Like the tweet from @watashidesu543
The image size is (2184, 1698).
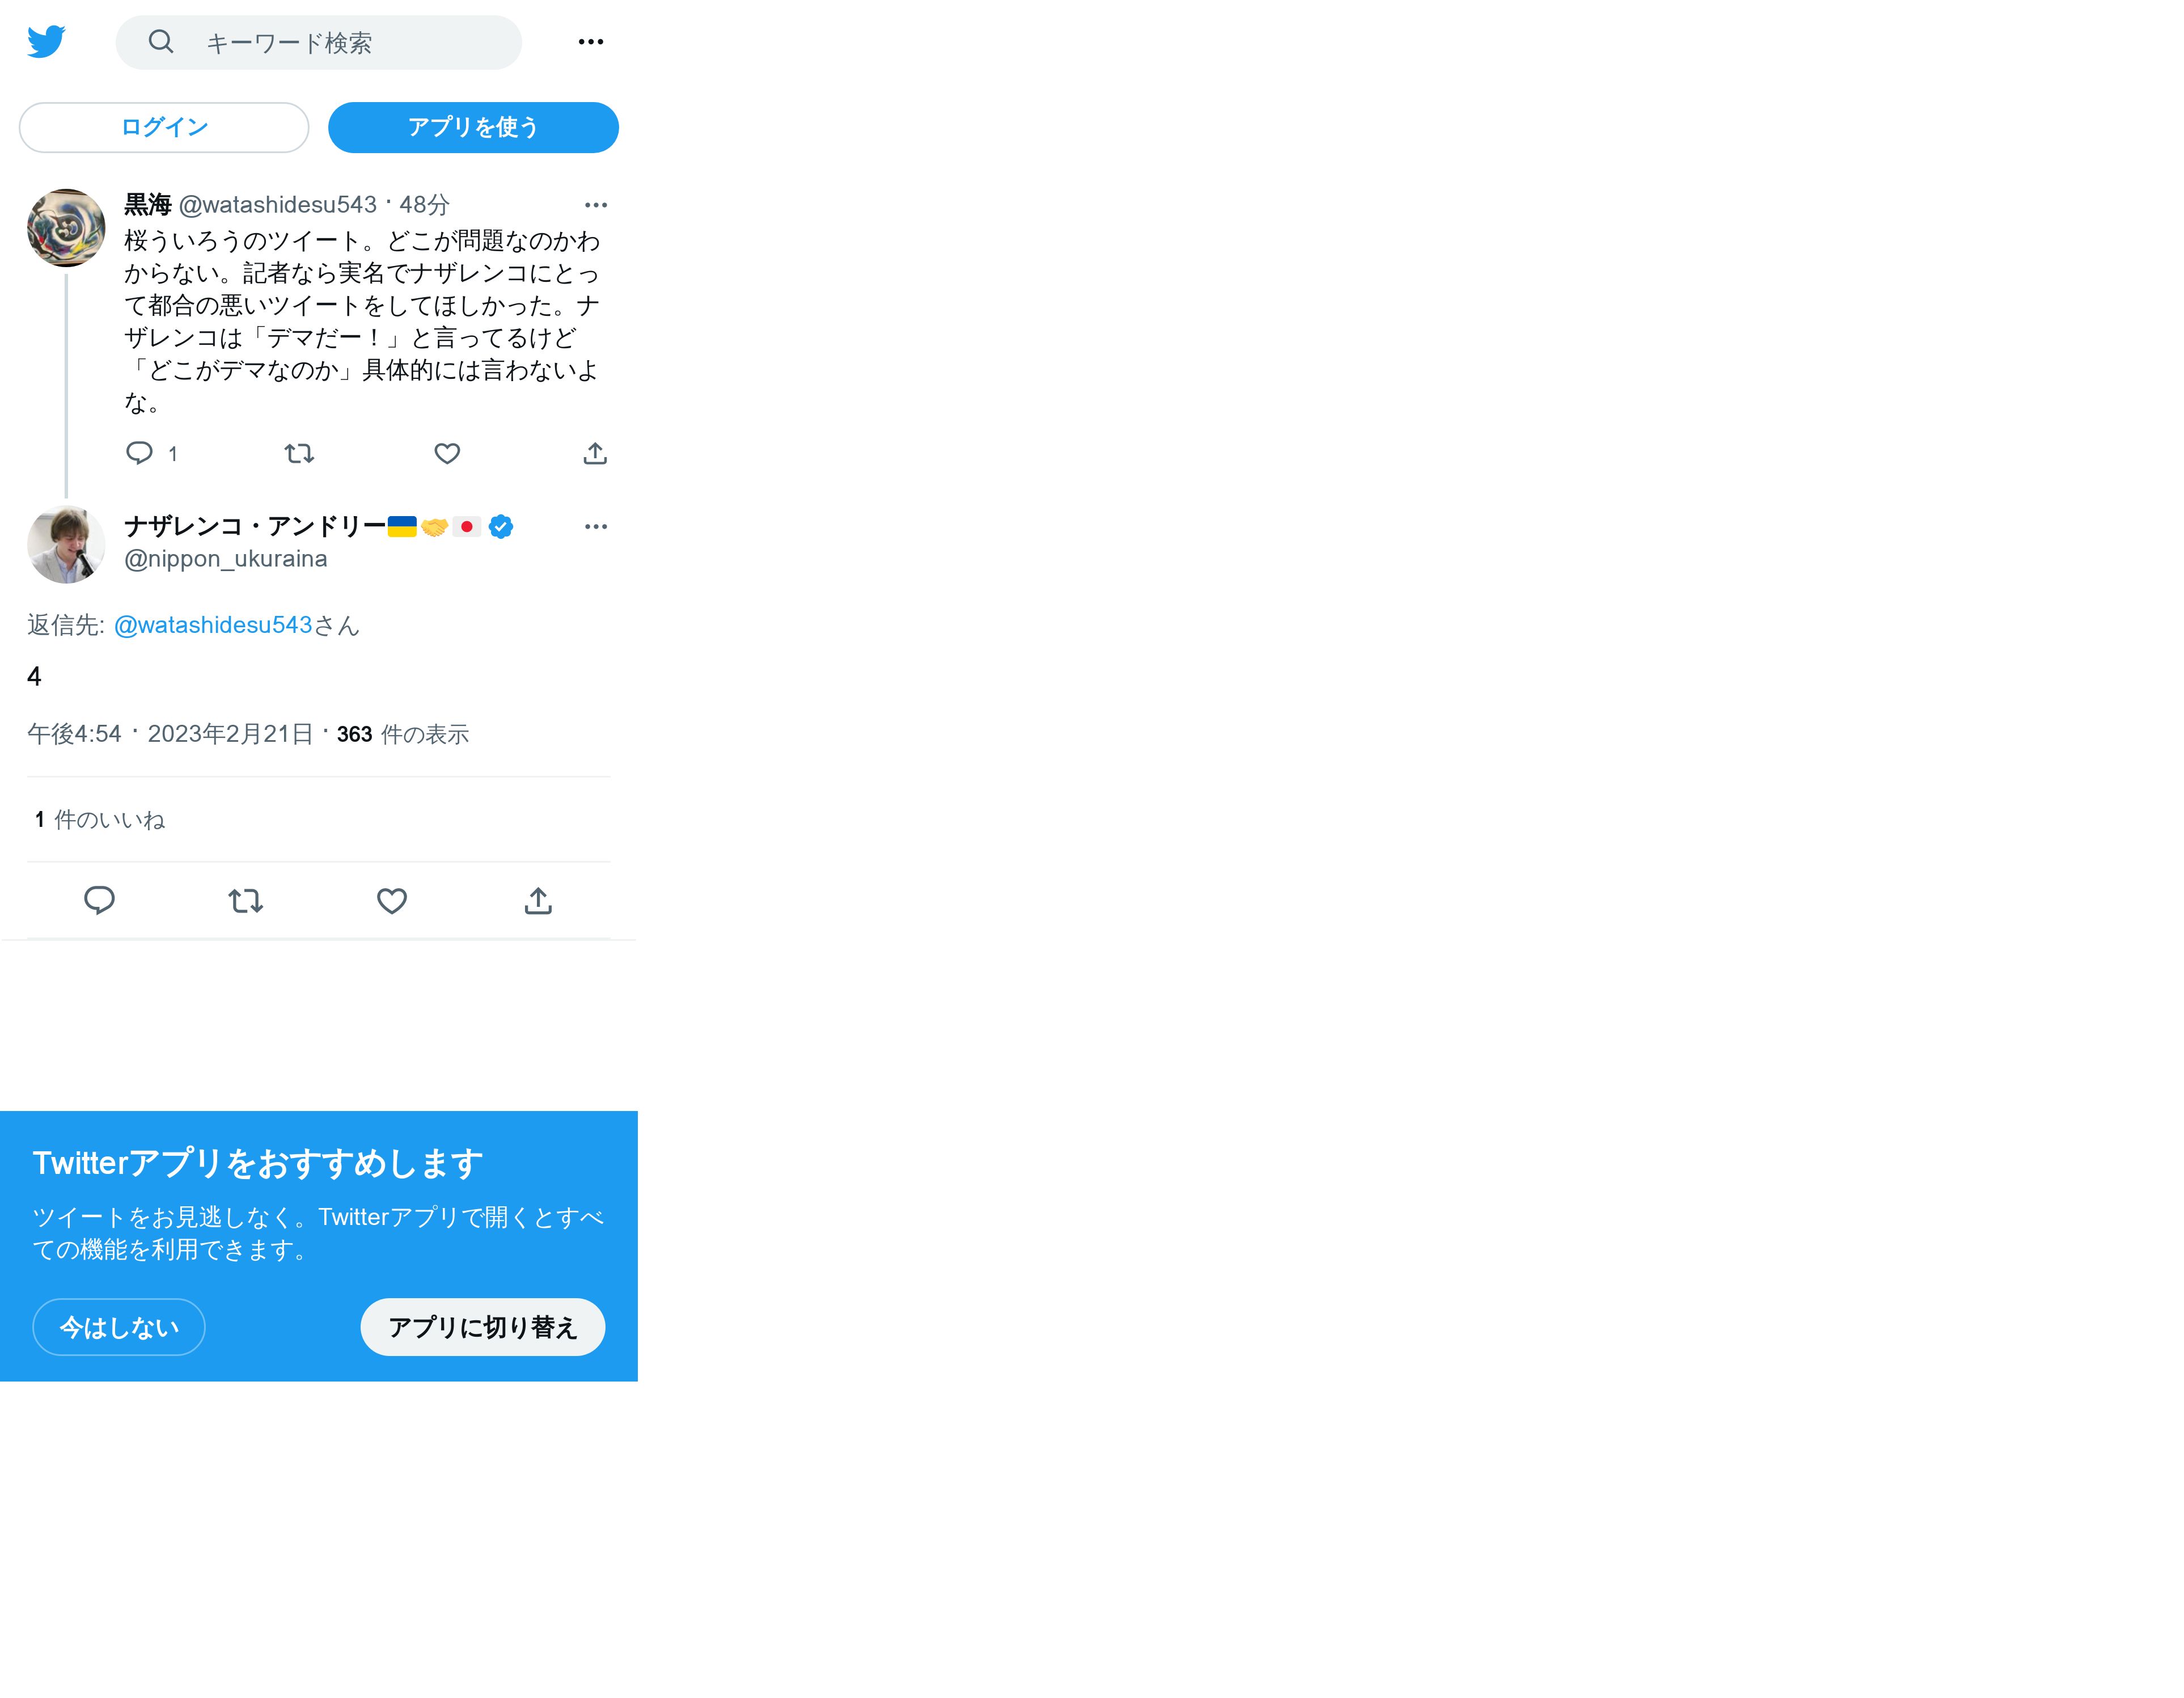coord(447,453)
